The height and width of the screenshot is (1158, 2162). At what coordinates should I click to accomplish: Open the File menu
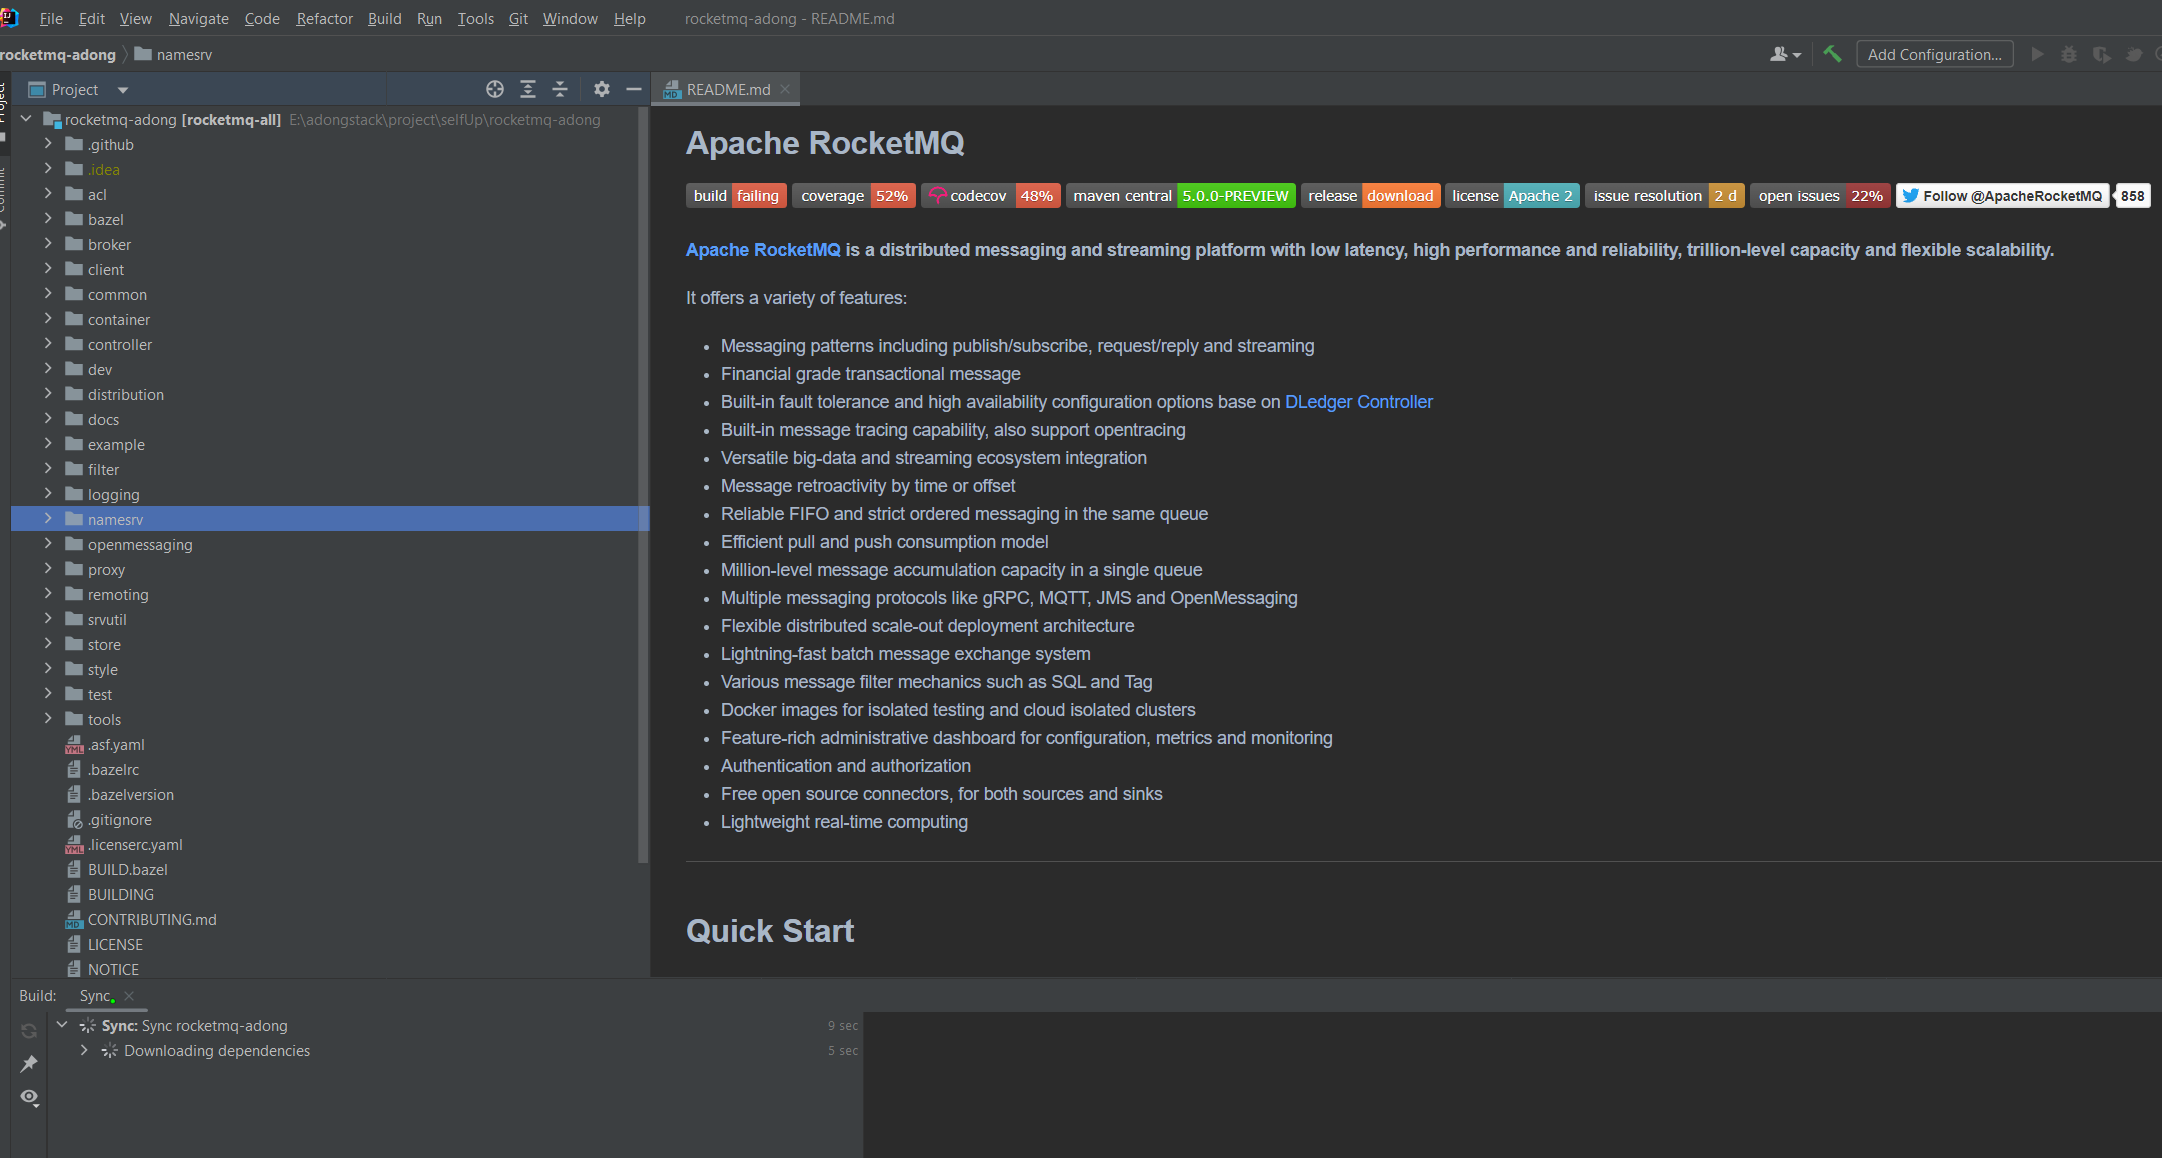[x=51, y=18]
